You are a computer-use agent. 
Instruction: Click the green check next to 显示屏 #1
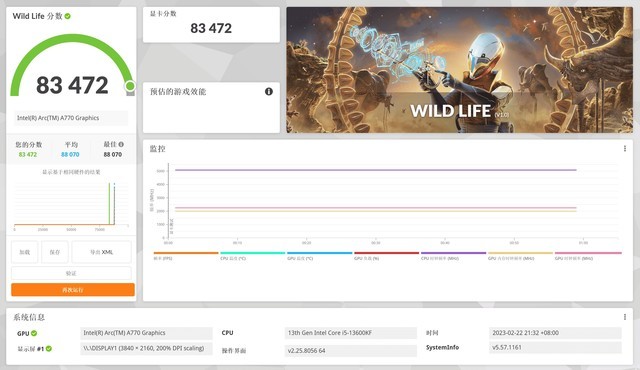(x=49, y=349)
